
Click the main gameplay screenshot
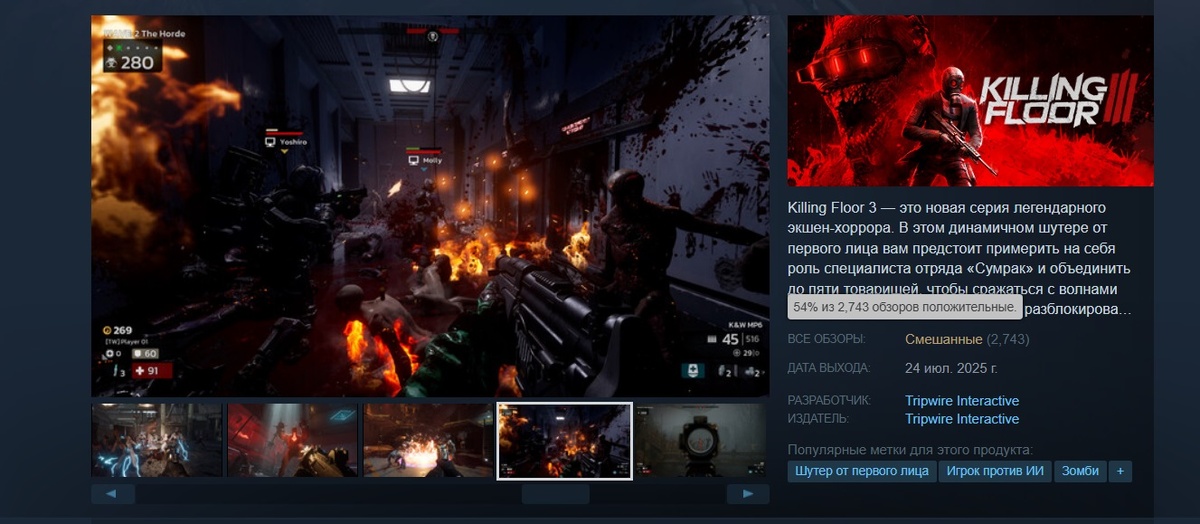(430, 206)
